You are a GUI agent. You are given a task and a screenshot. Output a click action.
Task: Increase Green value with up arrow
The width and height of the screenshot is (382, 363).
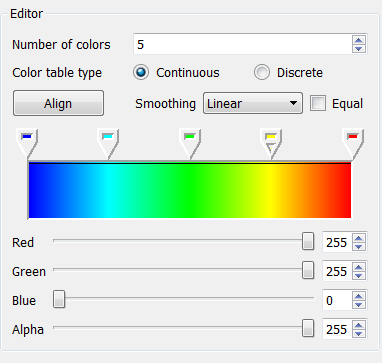[359, 267]
